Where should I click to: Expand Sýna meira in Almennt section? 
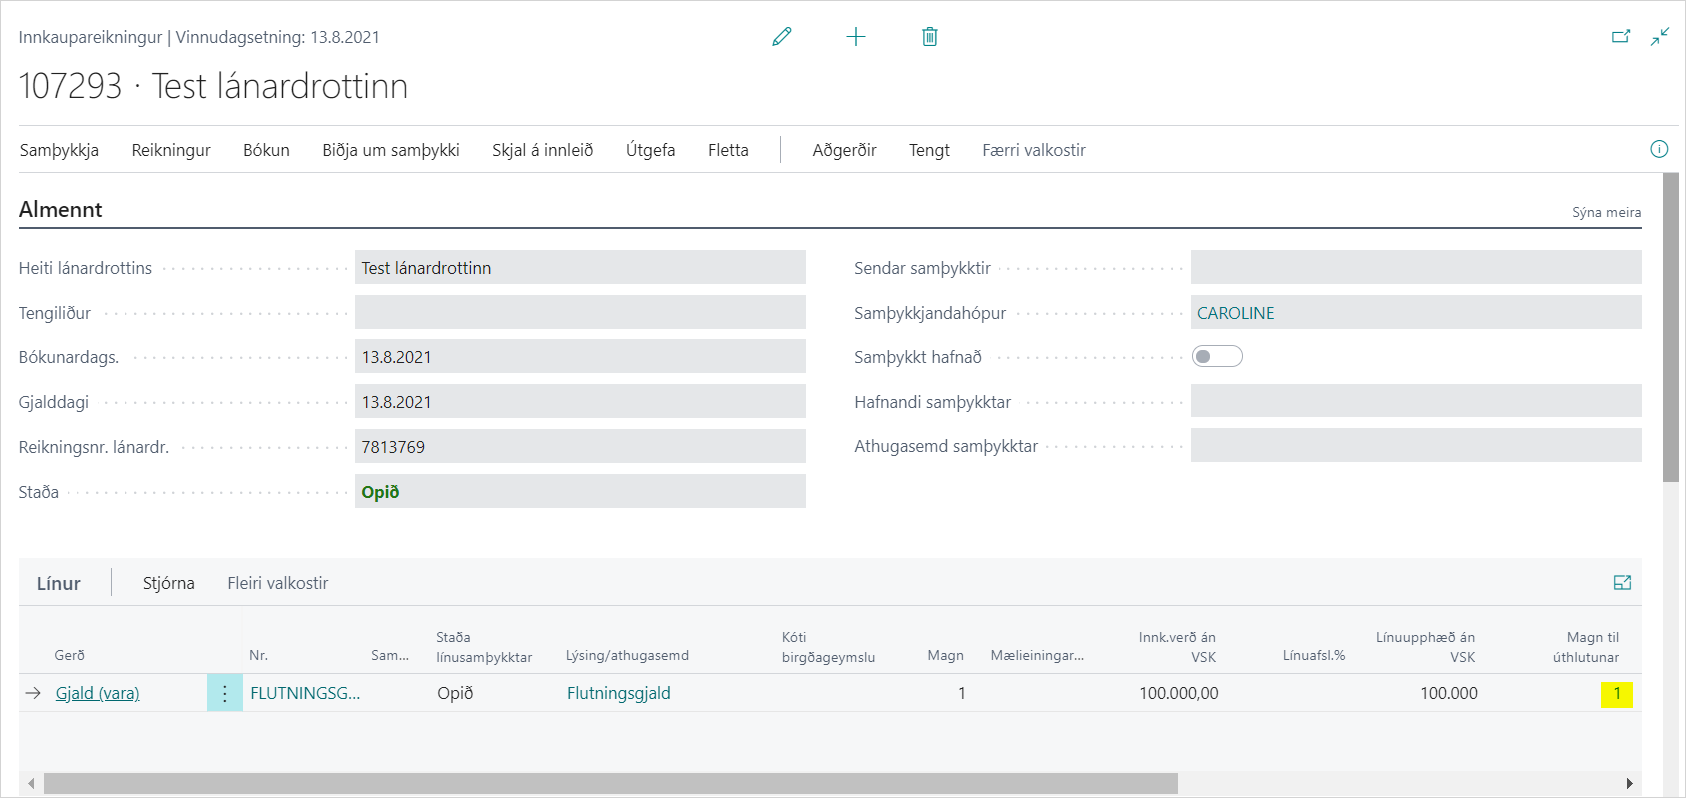[1606, 212]
